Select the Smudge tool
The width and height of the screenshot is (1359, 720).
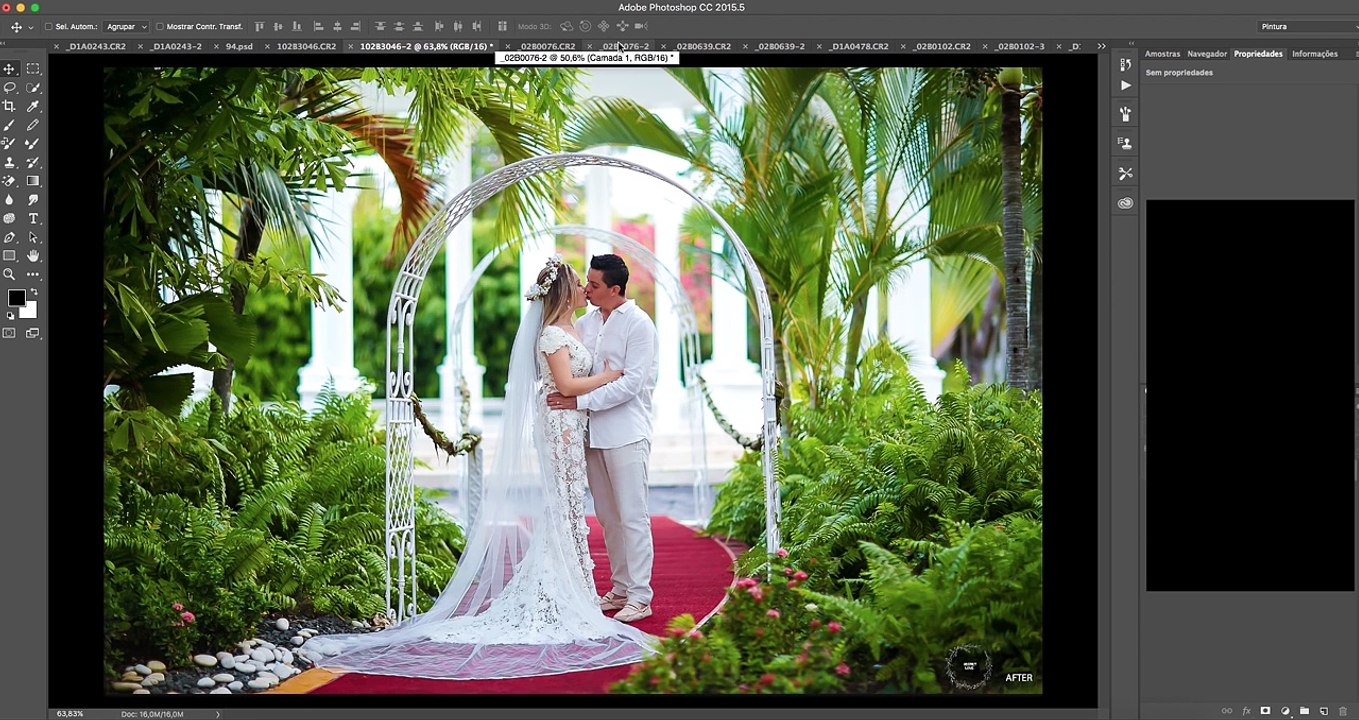pyautogui.click(x=33, y=200)
